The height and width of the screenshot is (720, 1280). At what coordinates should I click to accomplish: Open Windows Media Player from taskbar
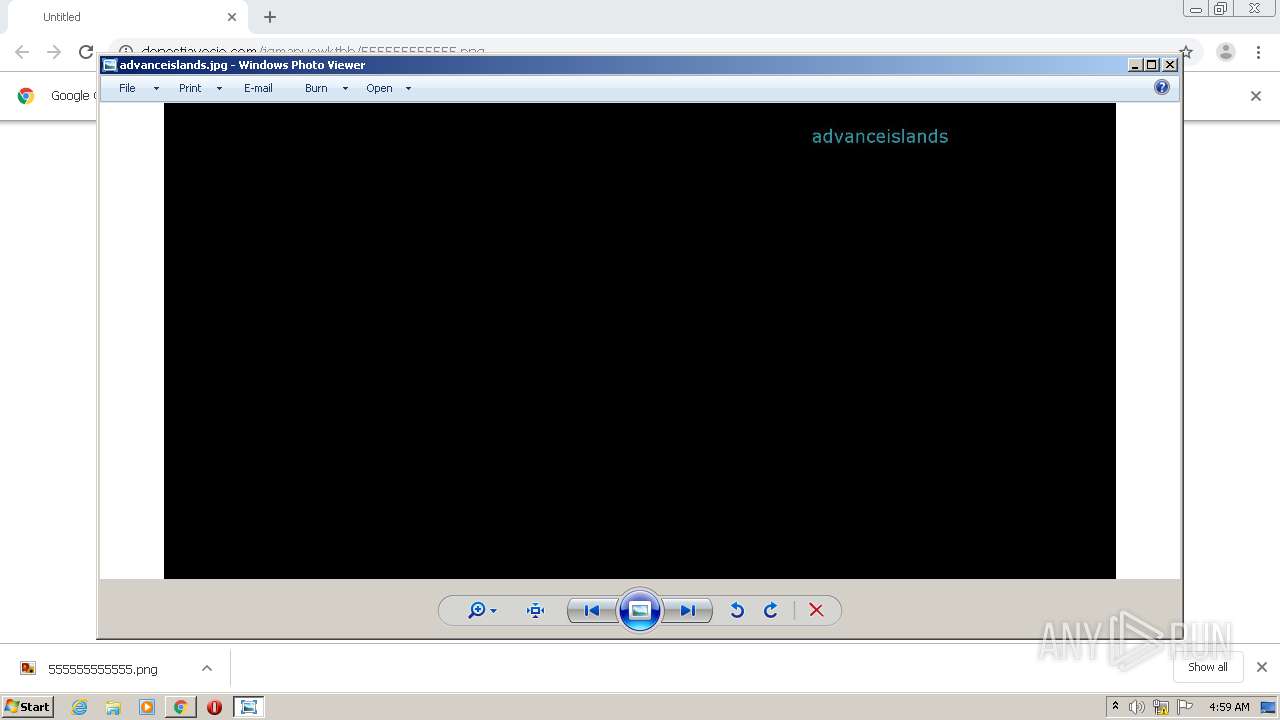coord(147,707)
